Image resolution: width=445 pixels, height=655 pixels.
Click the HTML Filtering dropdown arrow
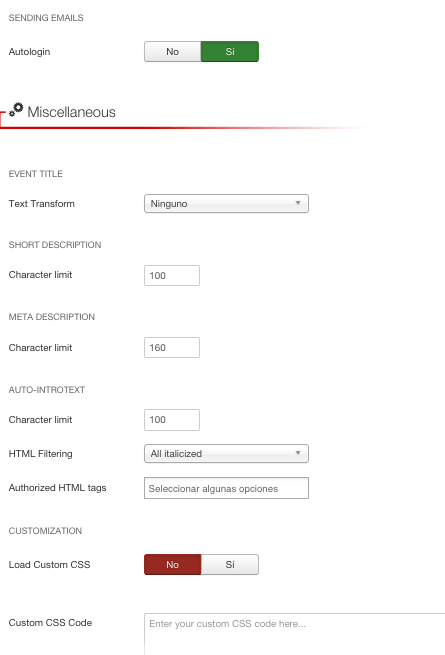click(x=298, y=453)
